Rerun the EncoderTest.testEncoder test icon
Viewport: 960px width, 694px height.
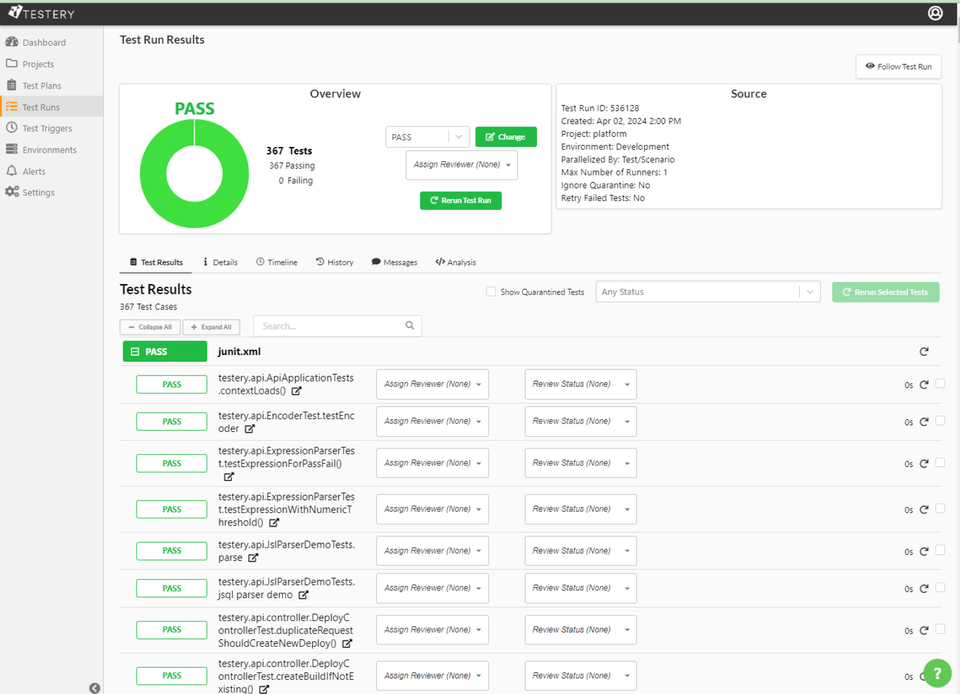click(x=924, y=422)
